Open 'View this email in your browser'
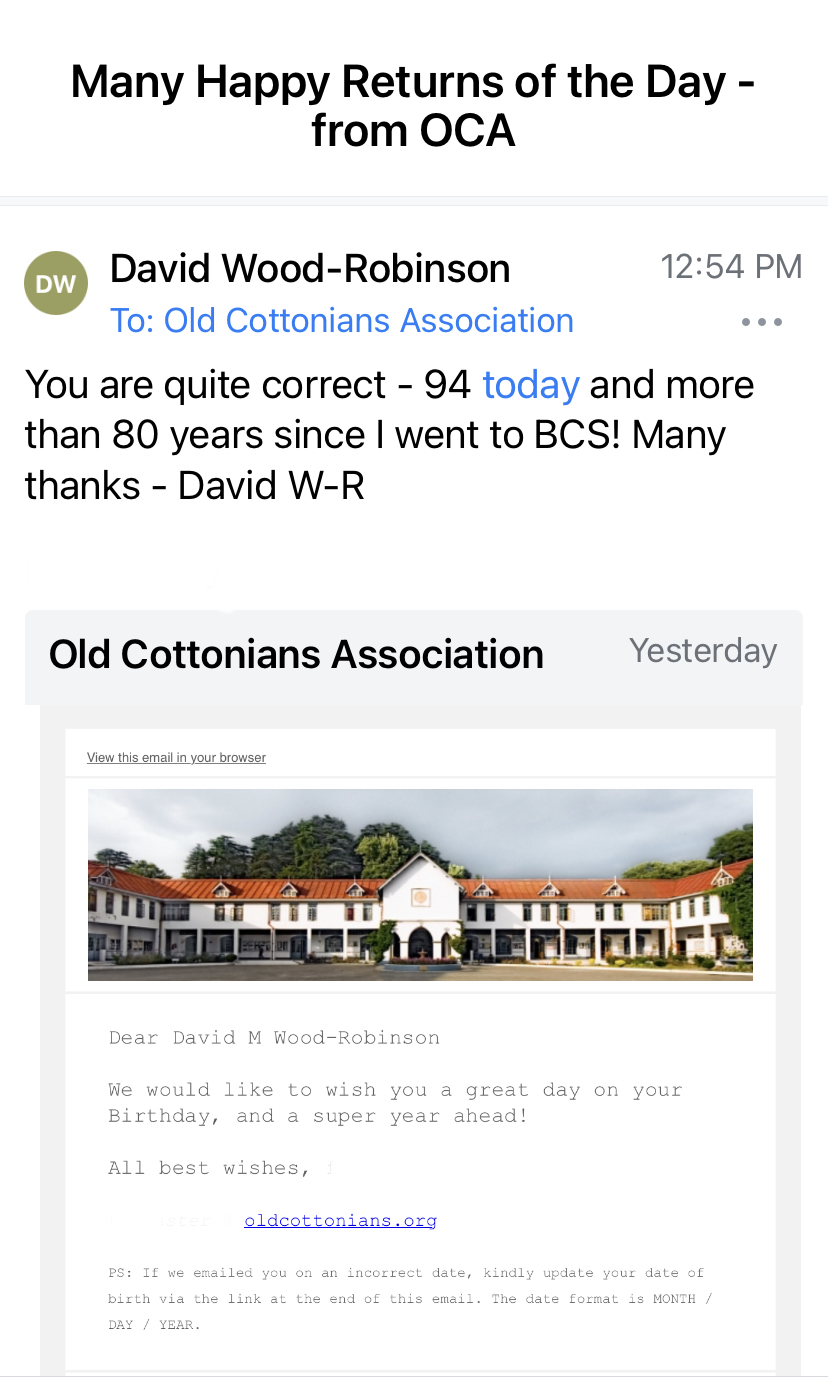 click(x=176, y=758)
